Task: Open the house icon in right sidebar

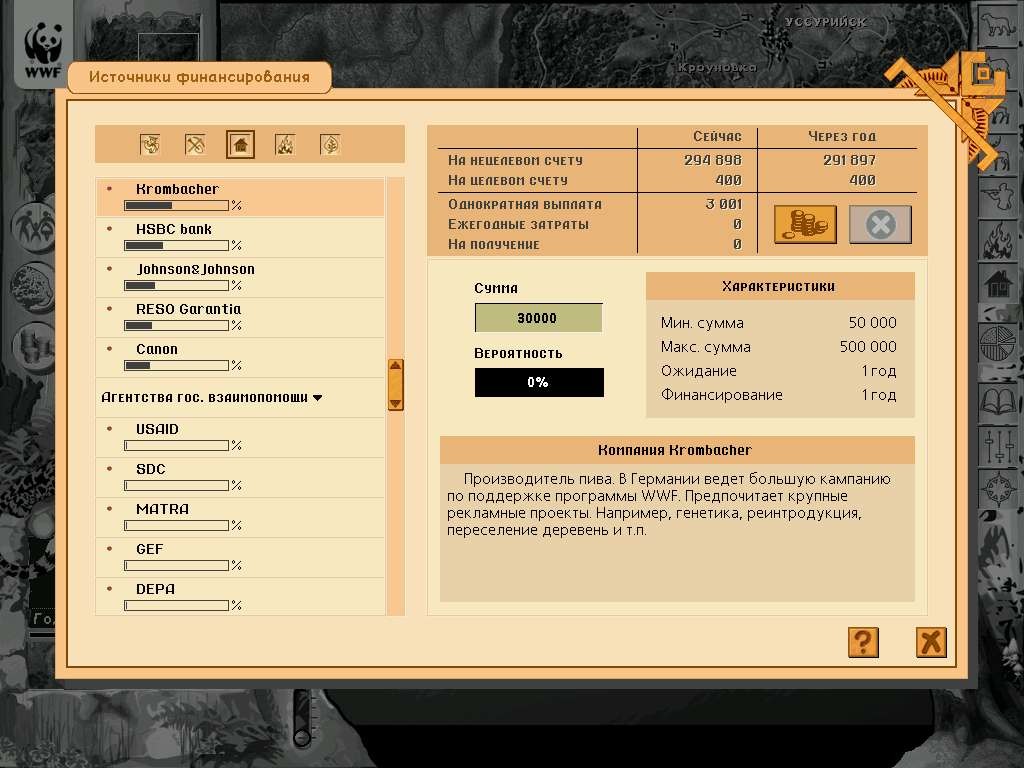Action: coord(999,285)
